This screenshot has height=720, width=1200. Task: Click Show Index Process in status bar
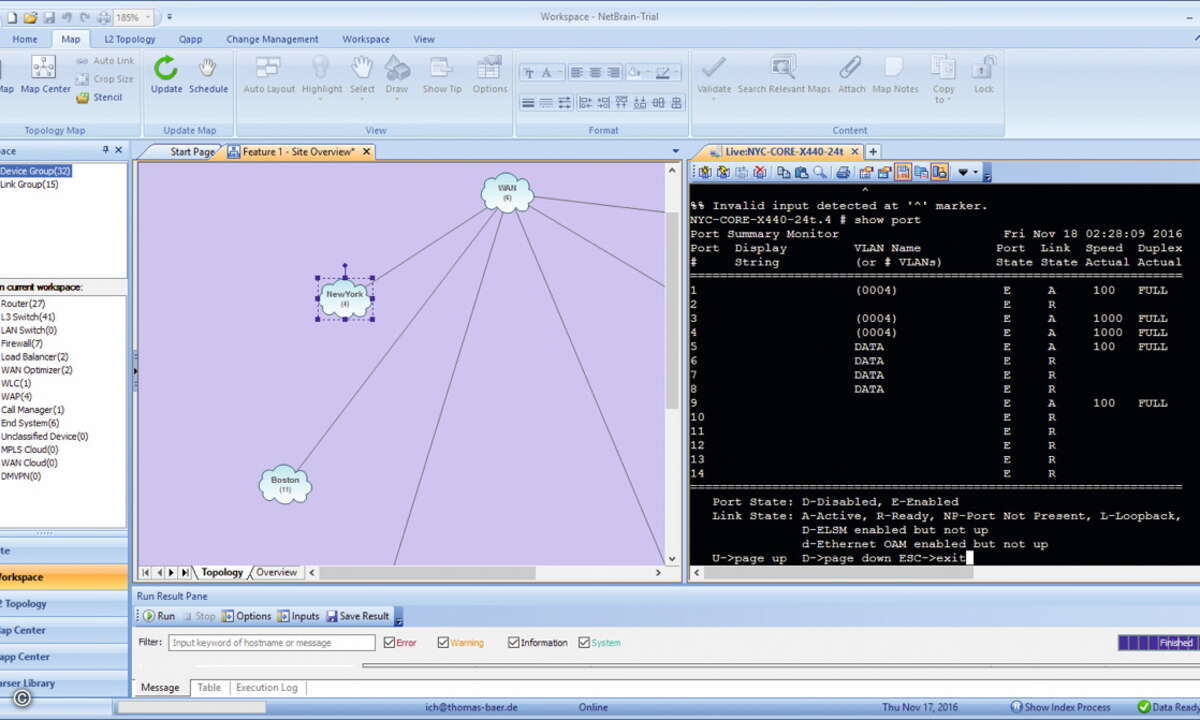coord(1060,707)
